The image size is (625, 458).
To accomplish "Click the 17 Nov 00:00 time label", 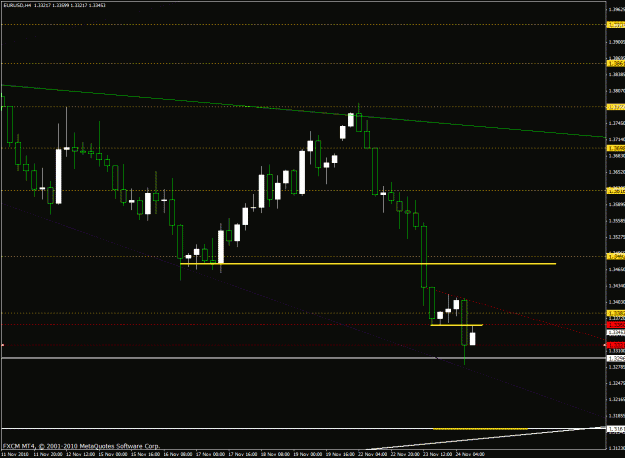I will click(210, 454).
